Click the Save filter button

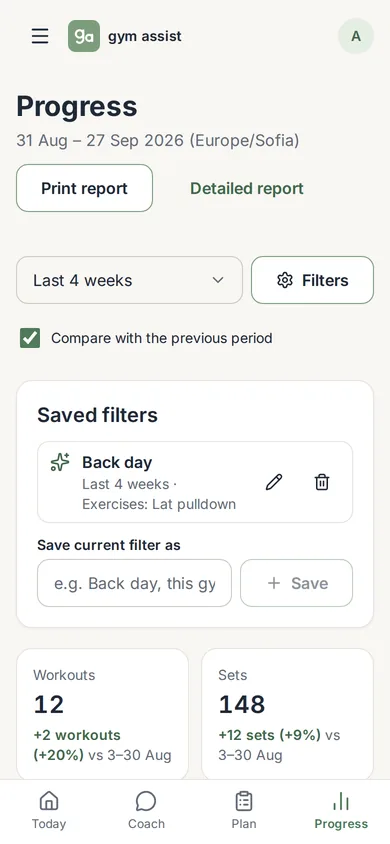tap(296, 583)
